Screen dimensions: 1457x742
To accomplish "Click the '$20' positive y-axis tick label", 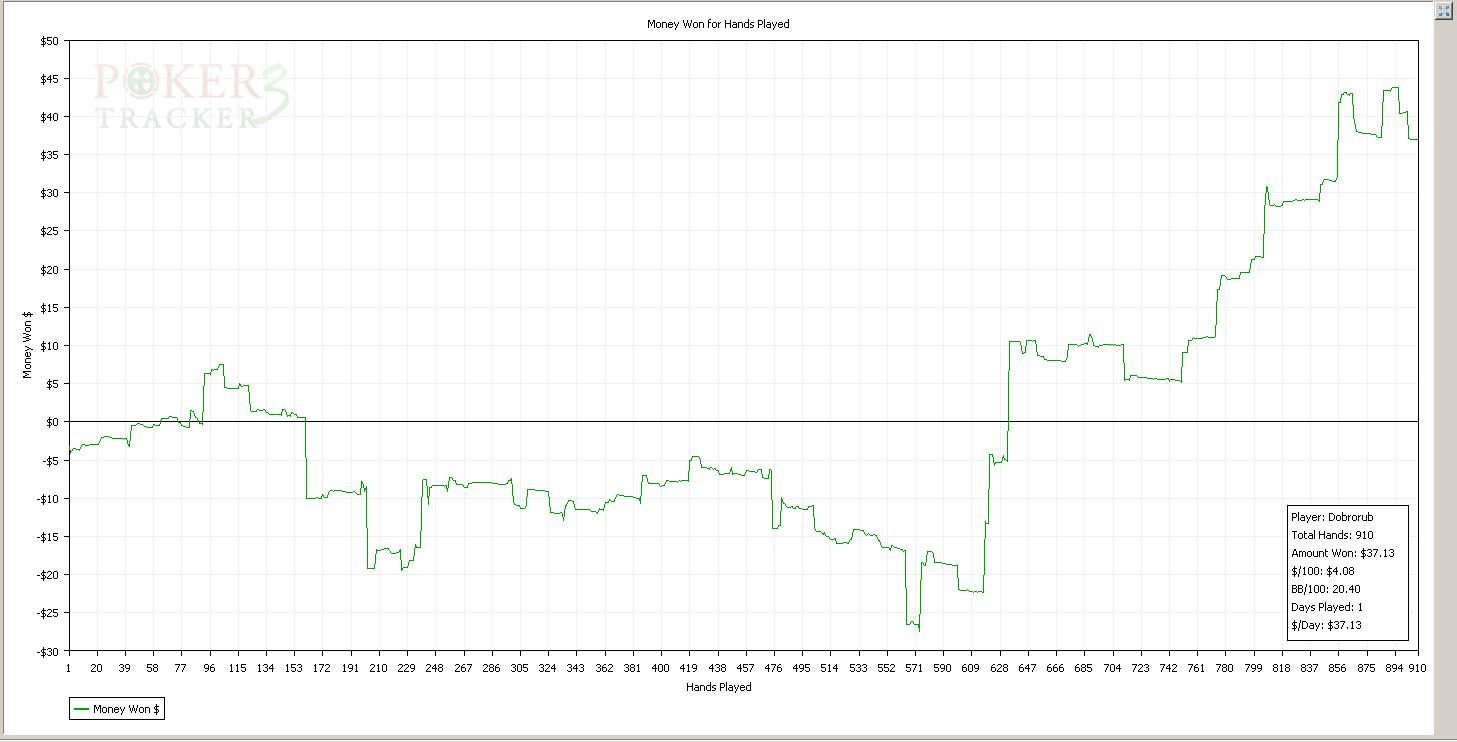I will [x=50, y=269].
